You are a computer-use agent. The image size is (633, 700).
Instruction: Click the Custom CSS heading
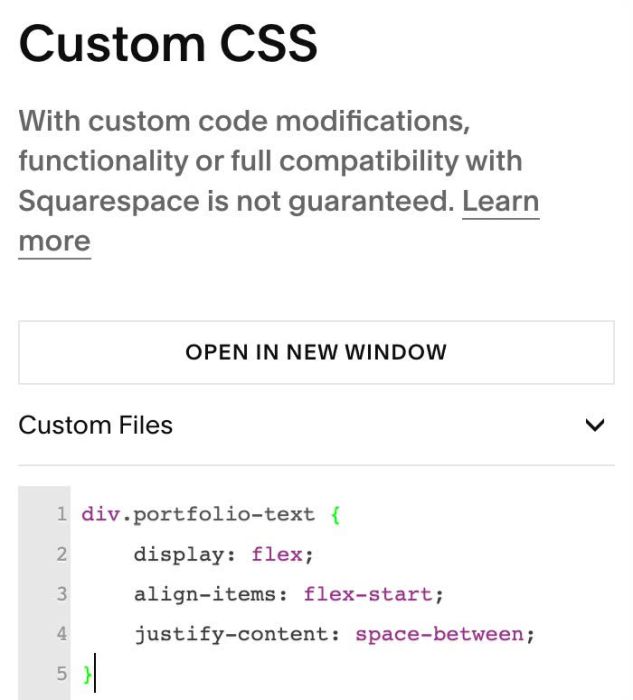pyautogui.click(x=168, y=44)
